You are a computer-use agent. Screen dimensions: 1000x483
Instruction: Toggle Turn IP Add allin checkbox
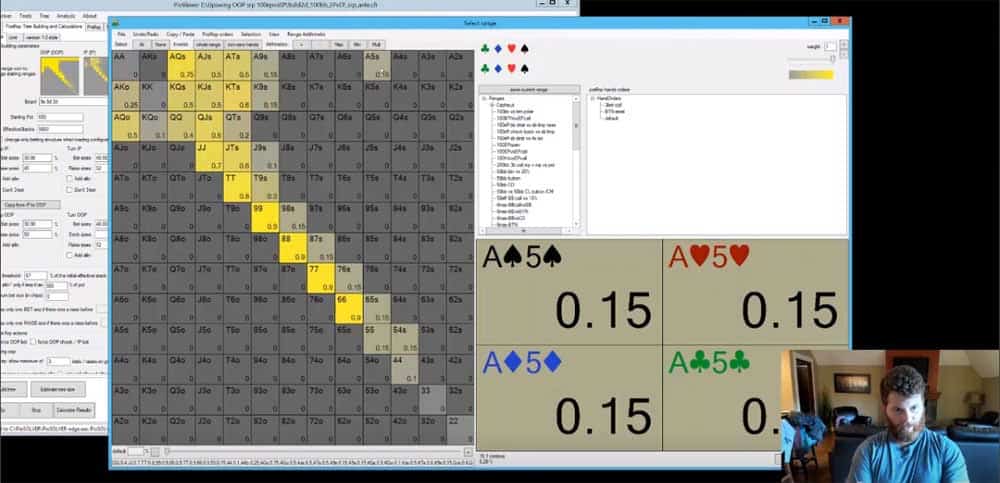click(x=70, y=179)
